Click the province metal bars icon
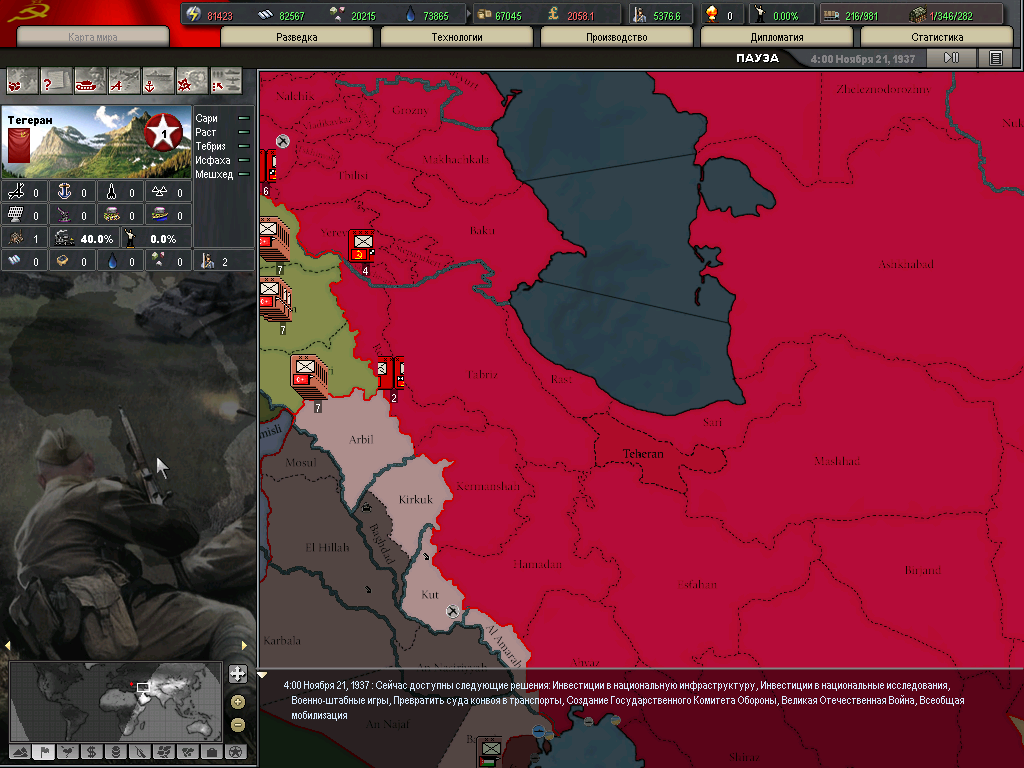The image size is (1024, 768). point(14,261)
